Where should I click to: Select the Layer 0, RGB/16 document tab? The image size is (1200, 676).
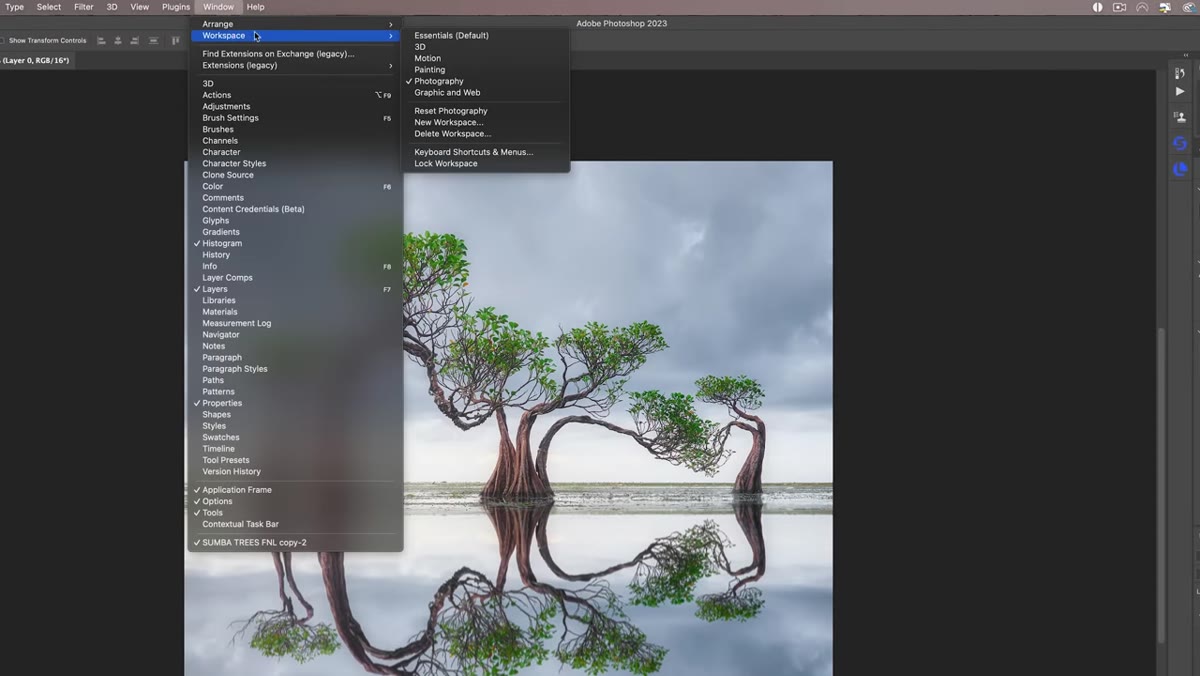point(35,61)
